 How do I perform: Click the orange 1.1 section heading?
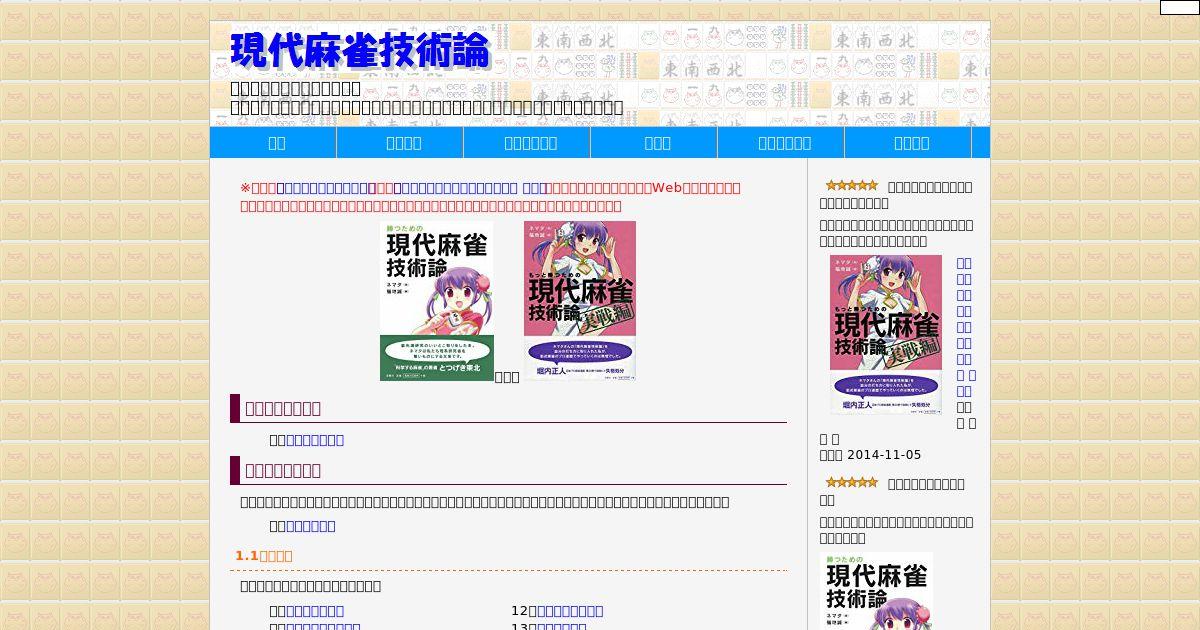(264, 556)
